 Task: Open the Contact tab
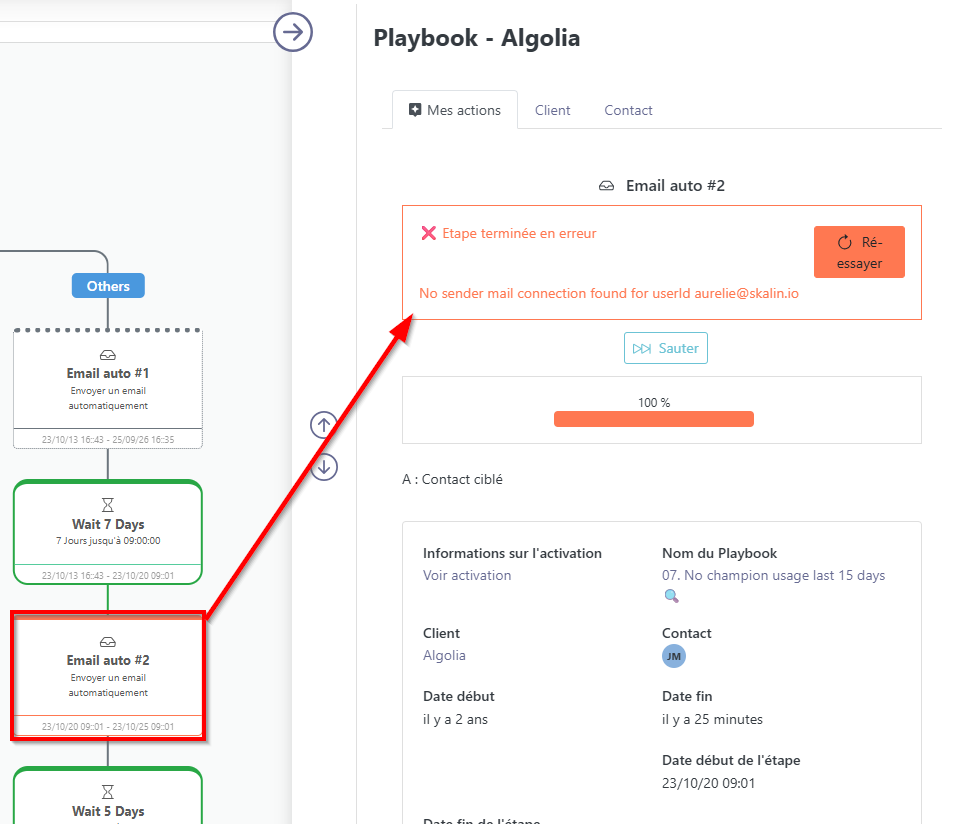click(x=628, y=110)
